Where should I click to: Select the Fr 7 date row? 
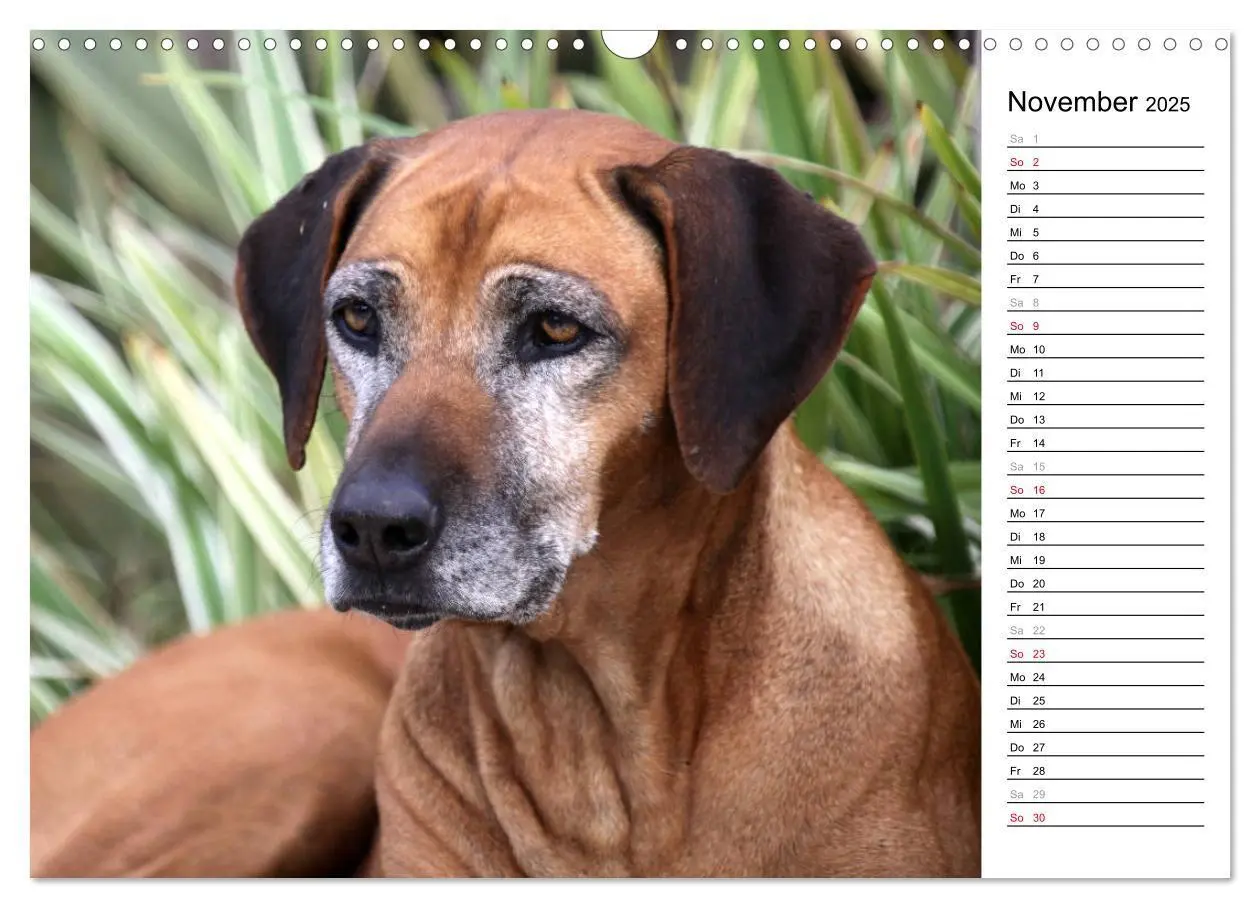pyautogui.click(x=1105, y=279)
